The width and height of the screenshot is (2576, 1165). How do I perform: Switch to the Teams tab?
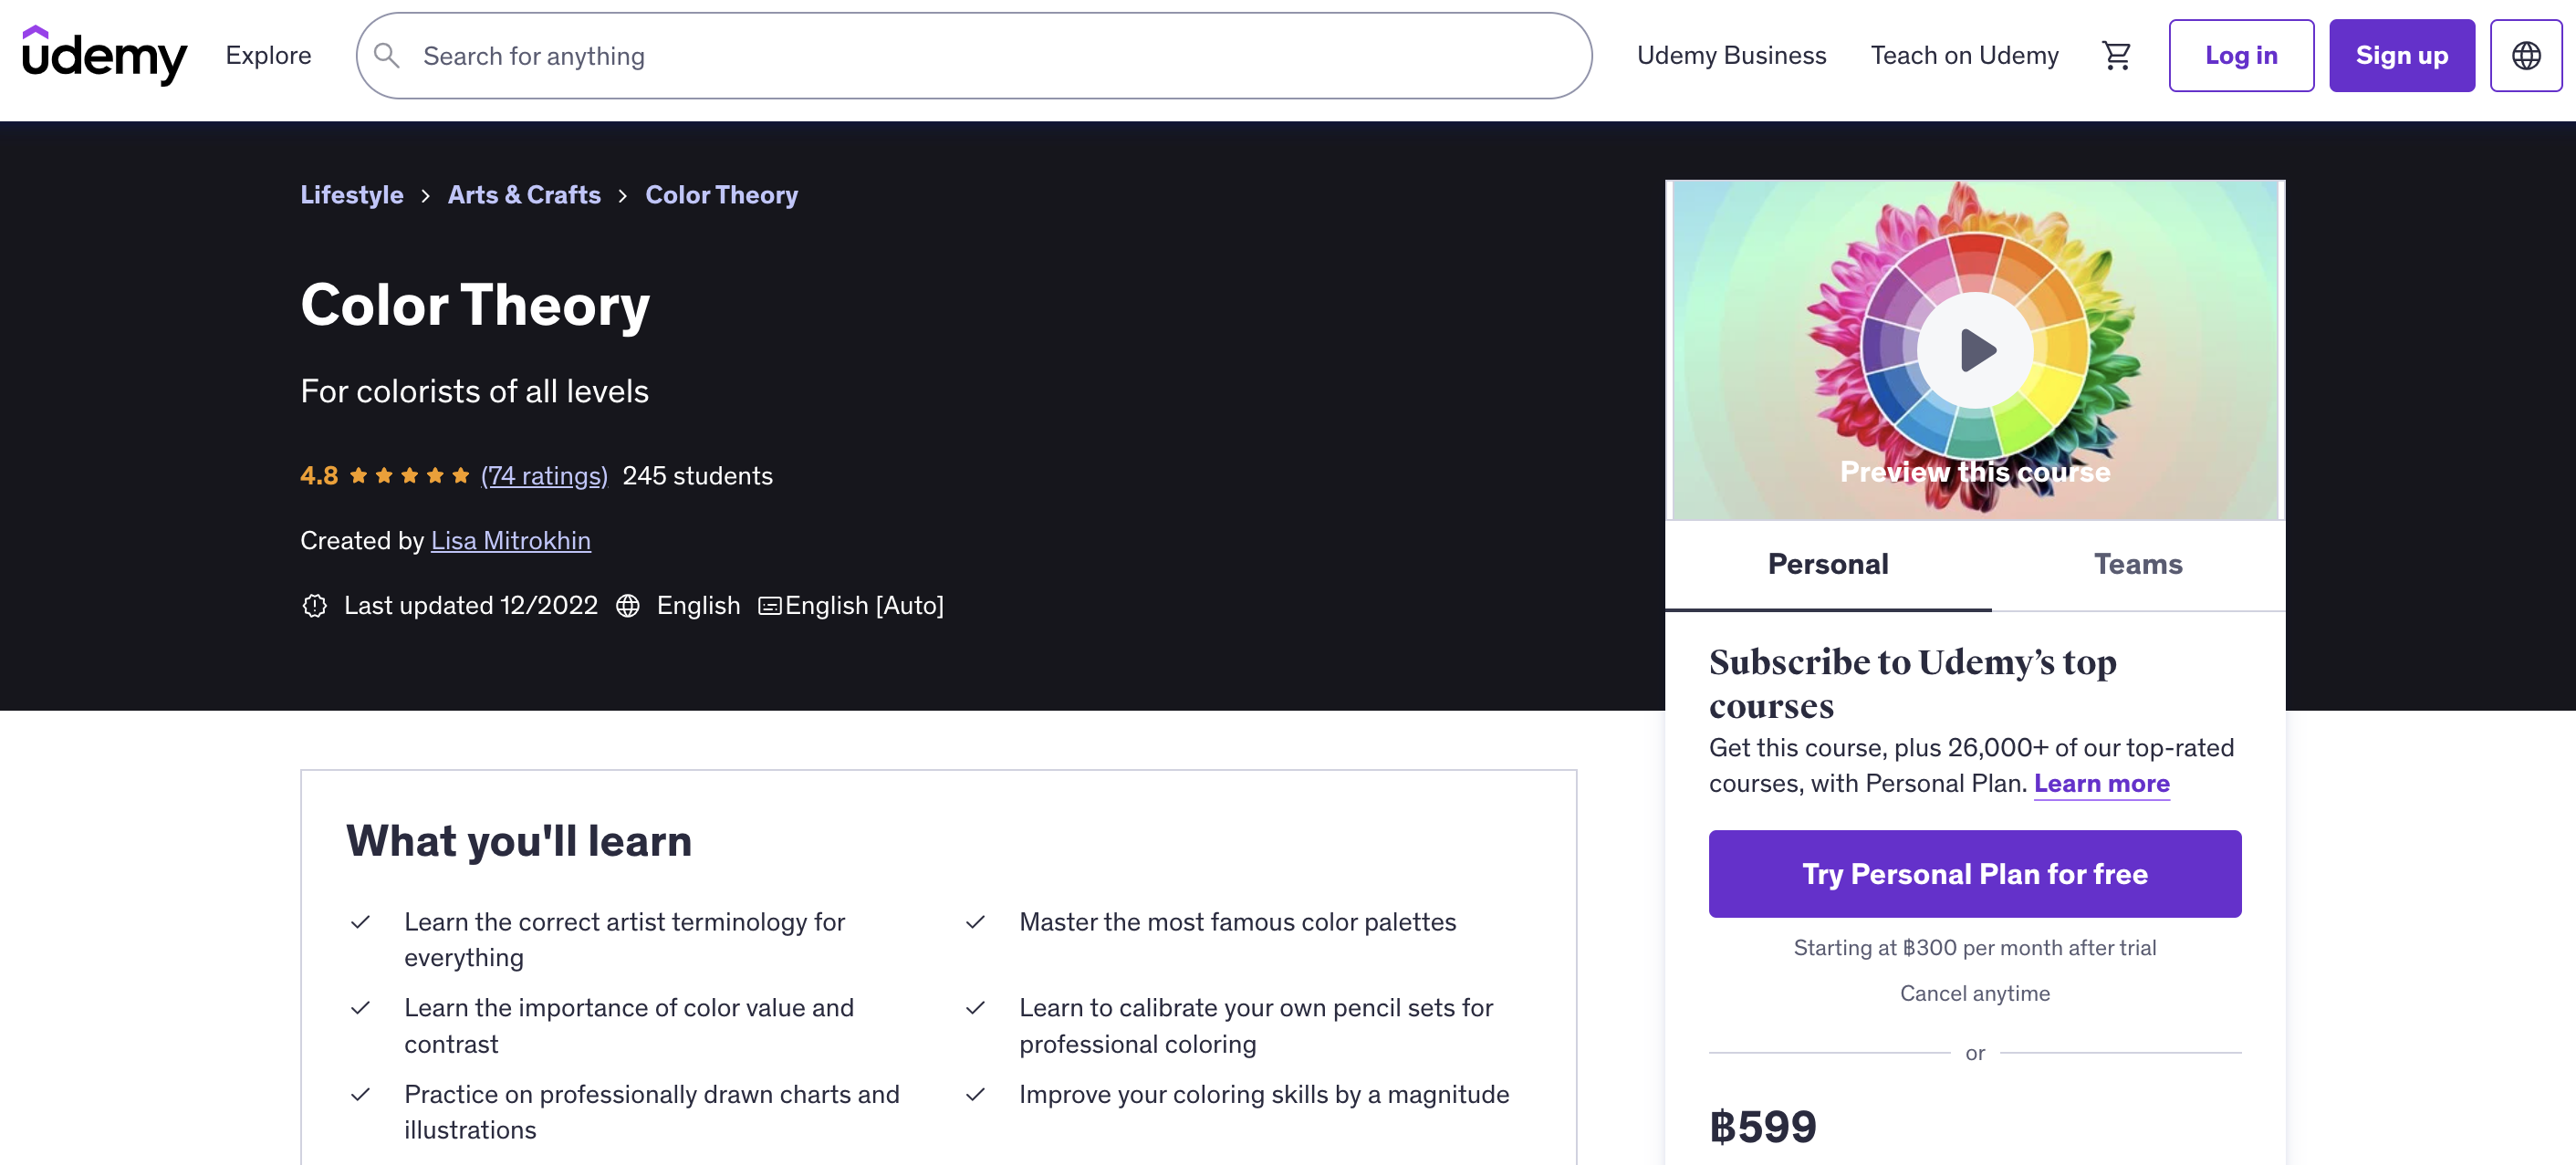(x=2138, y=565)
